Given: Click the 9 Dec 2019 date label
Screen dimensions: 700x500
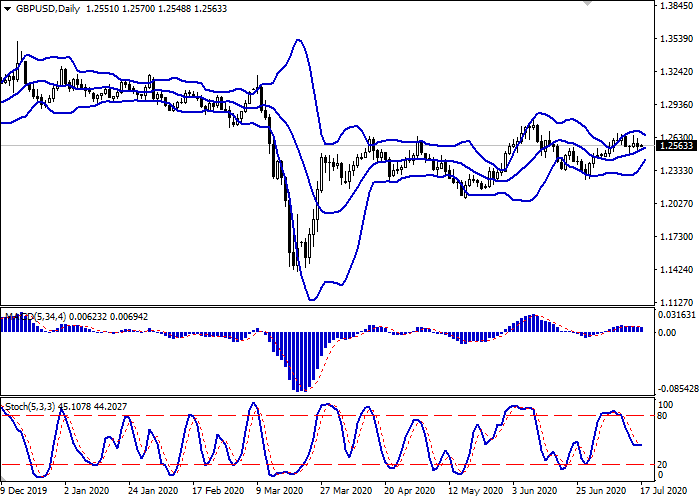Looking at the screenshot, I should pos(23,491).
